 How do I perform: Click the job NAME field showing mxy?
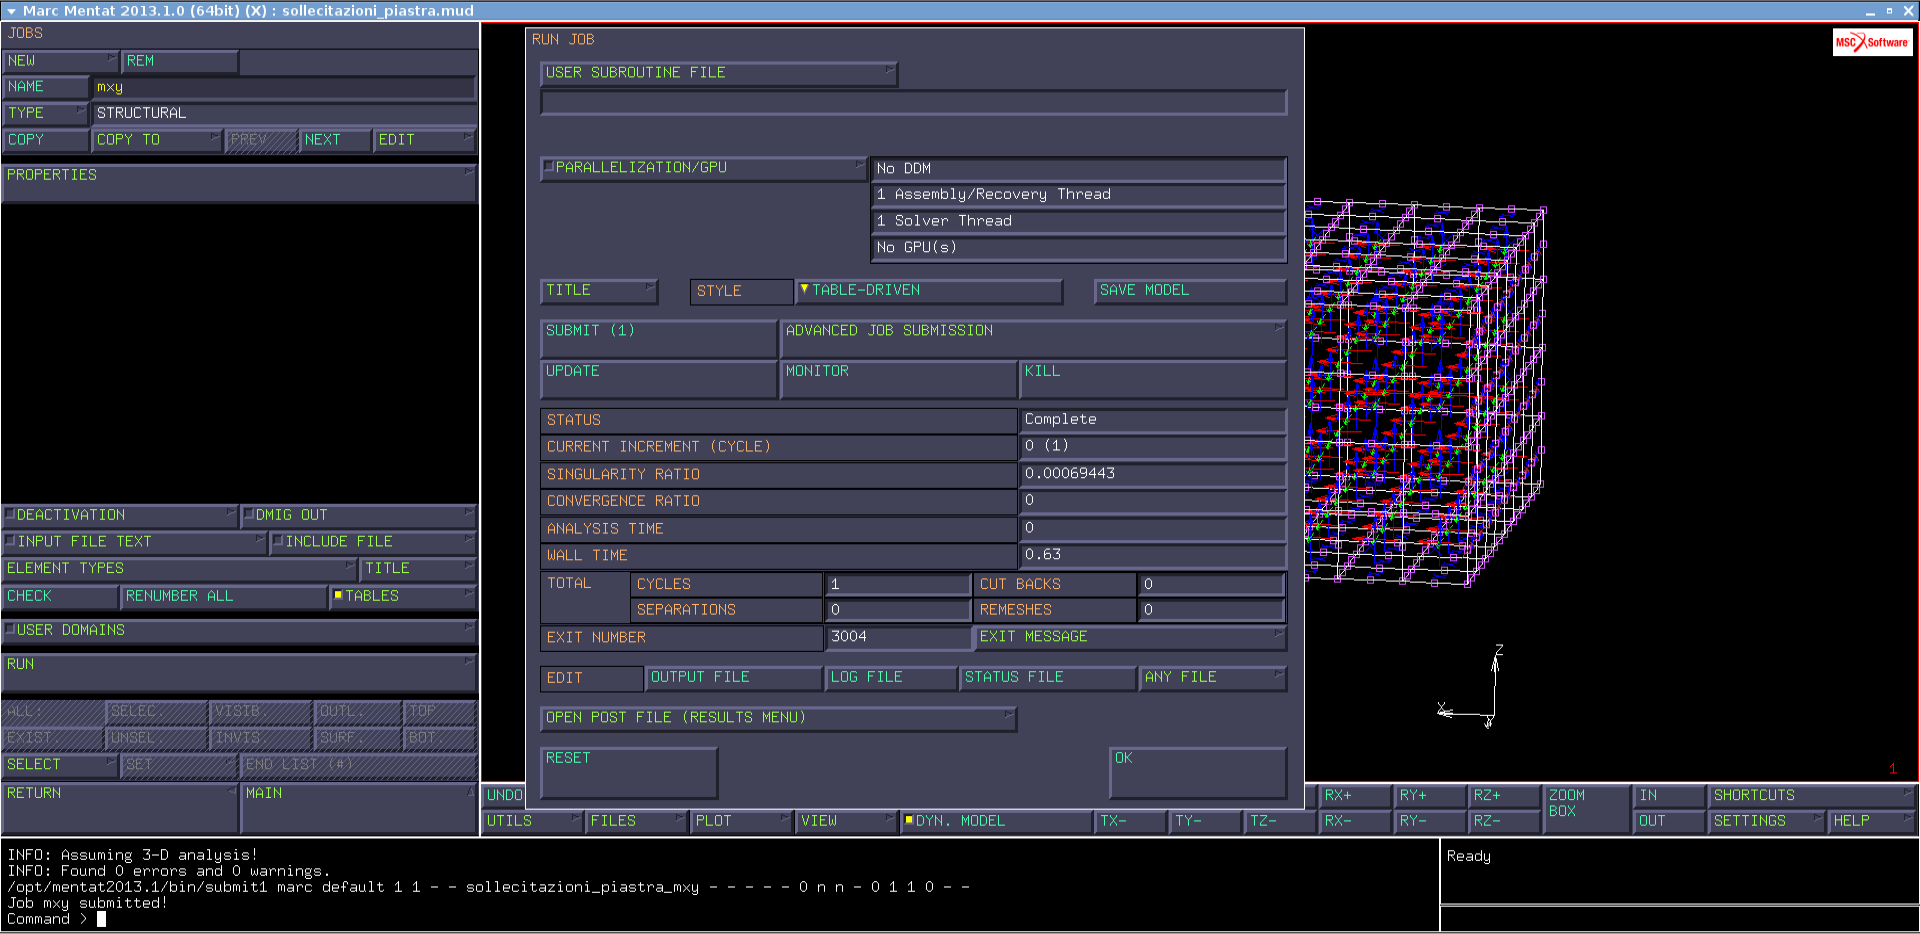(283, 87)
